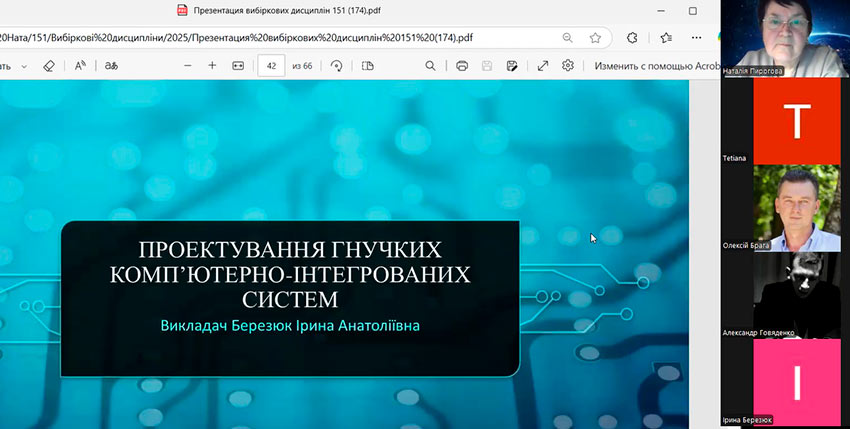Rotate the PDF page

click(337, 65)
